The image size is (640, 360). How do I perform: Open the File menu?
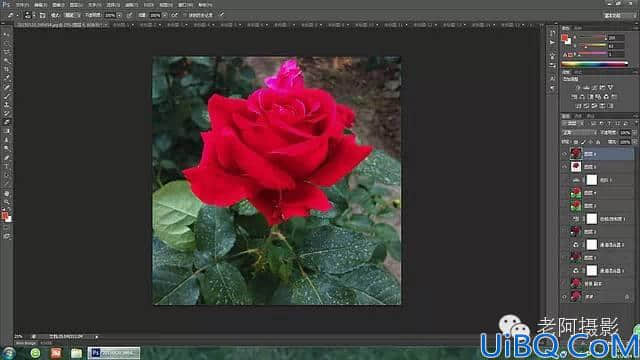coord(22,5)
